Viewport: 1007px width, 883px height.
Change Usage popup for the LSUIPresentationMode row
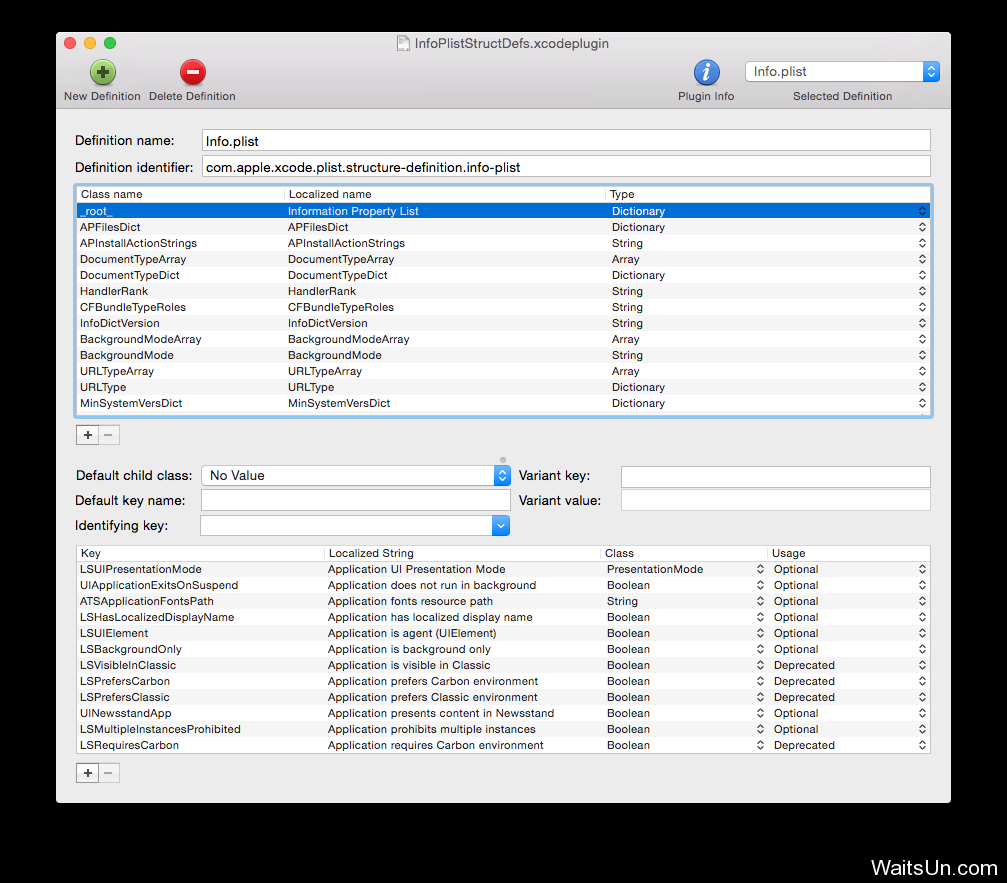point(922,569)
